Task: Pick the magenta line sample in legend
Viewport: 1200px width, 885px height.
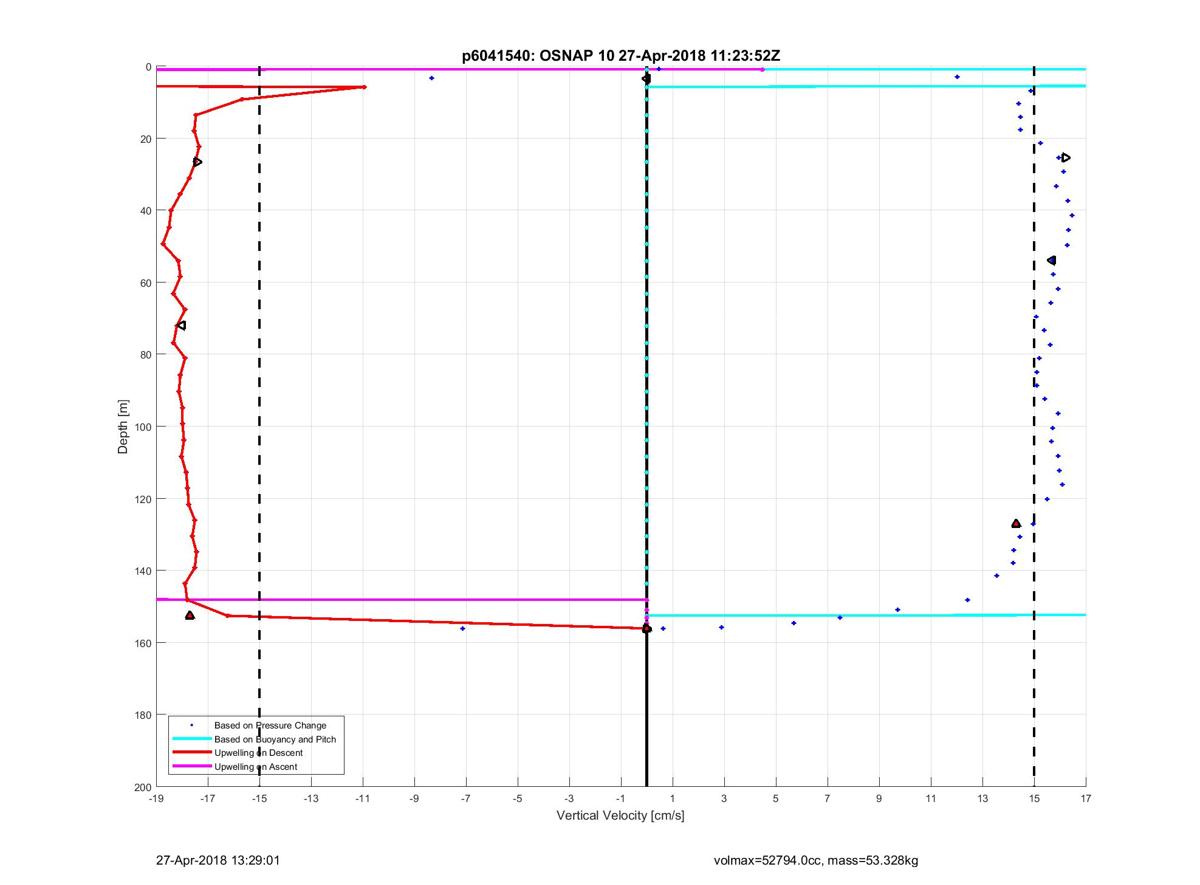Action: point(191,767)
